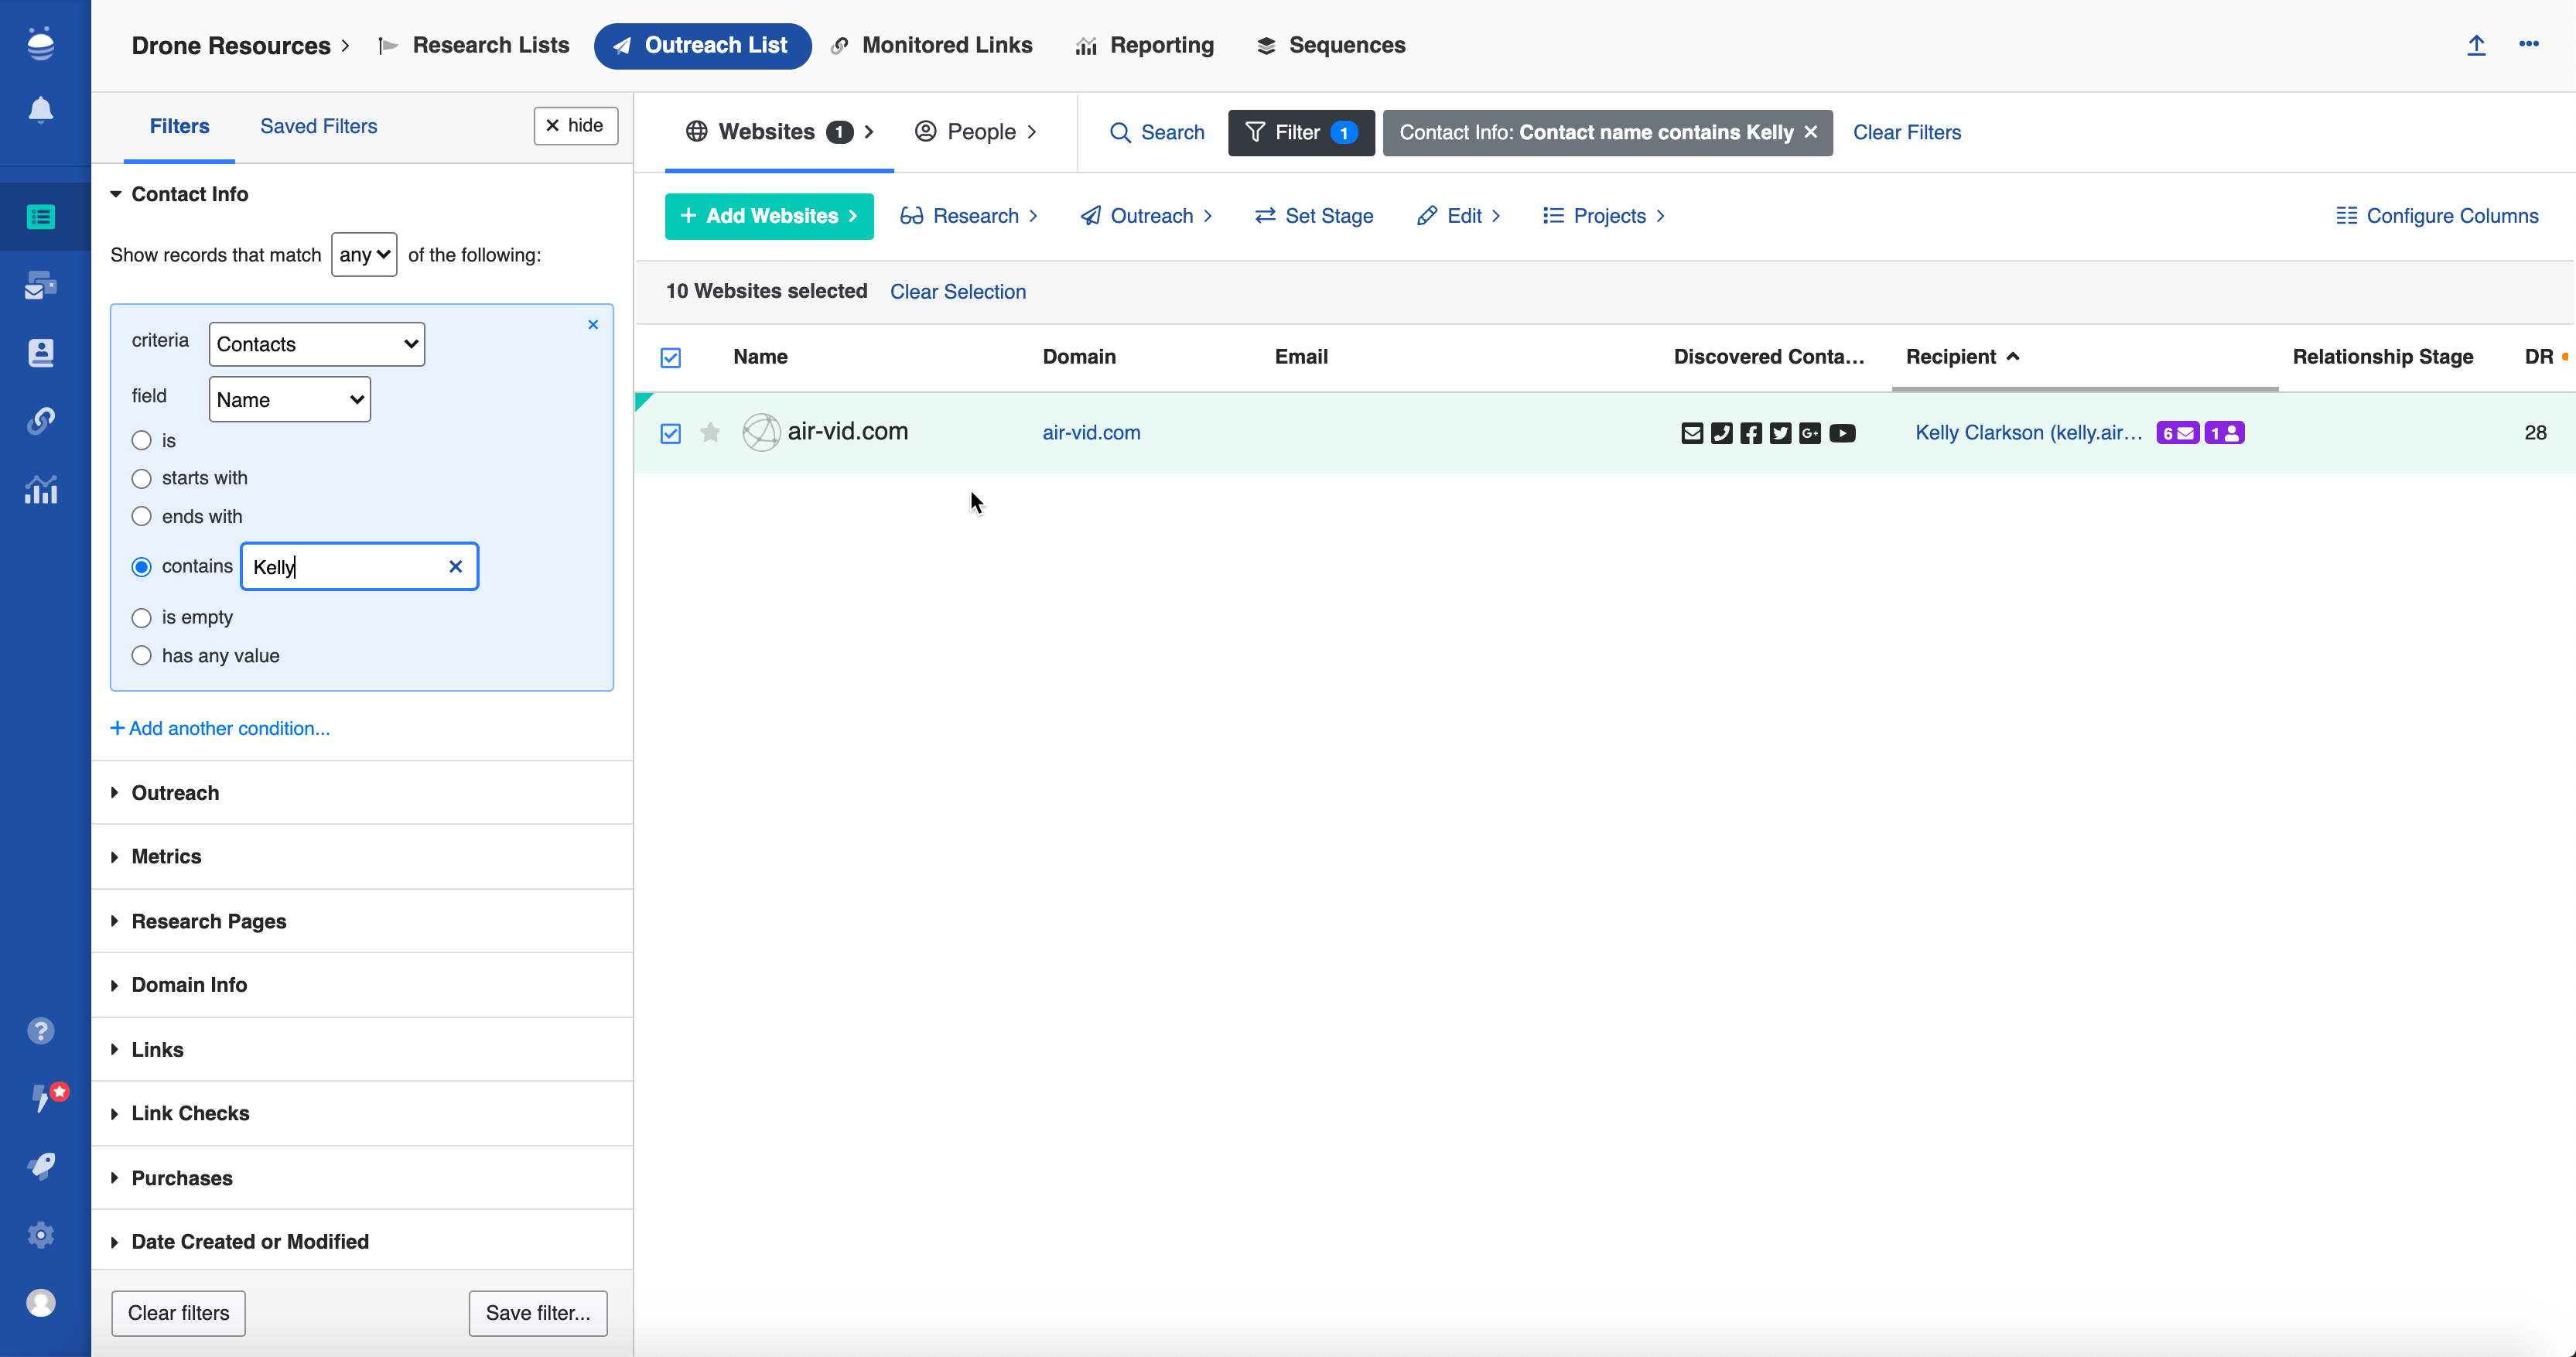Click the Clear Selection link

click(957, 292)
